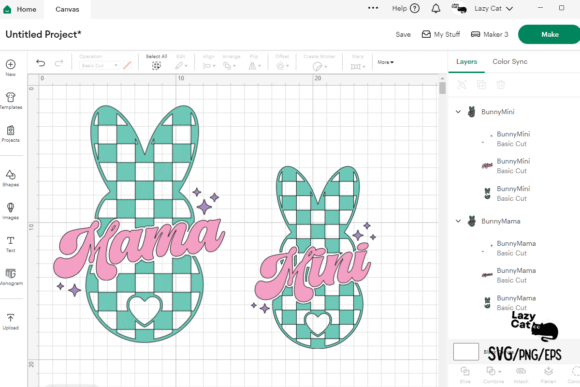The width and height of the screenshot is (580, 387).
Task: Open the Align dropdown
Action: (x=209, y=66)
